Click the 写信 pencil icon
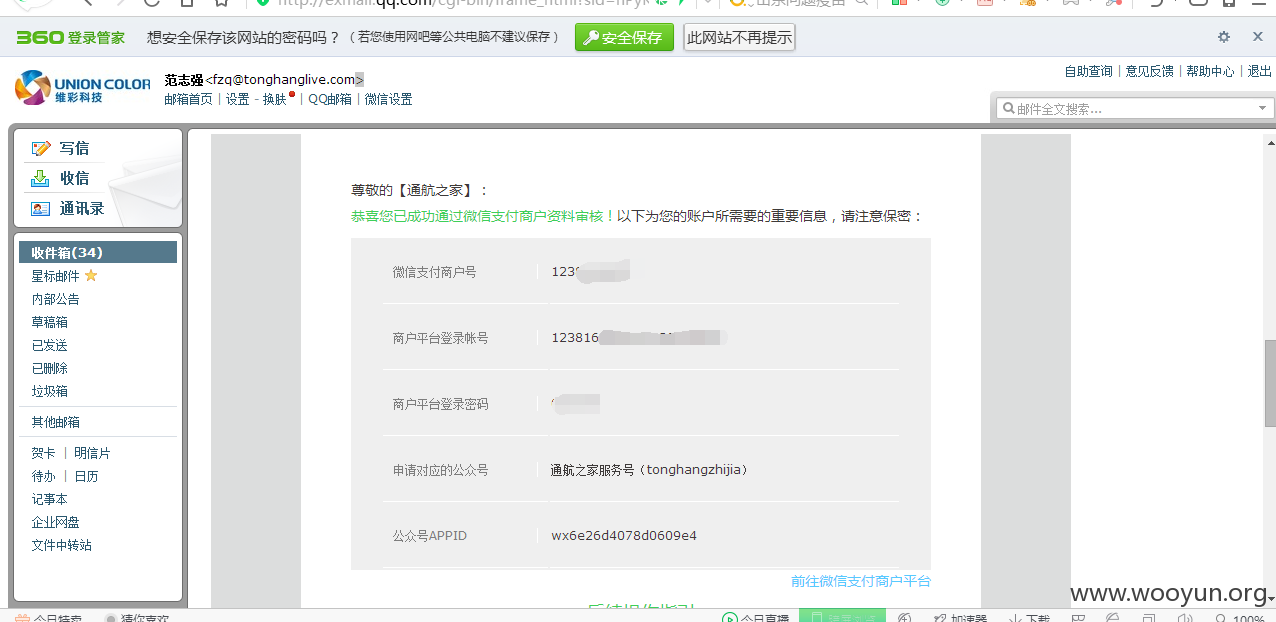1276x622 pixels. point(41,148)
